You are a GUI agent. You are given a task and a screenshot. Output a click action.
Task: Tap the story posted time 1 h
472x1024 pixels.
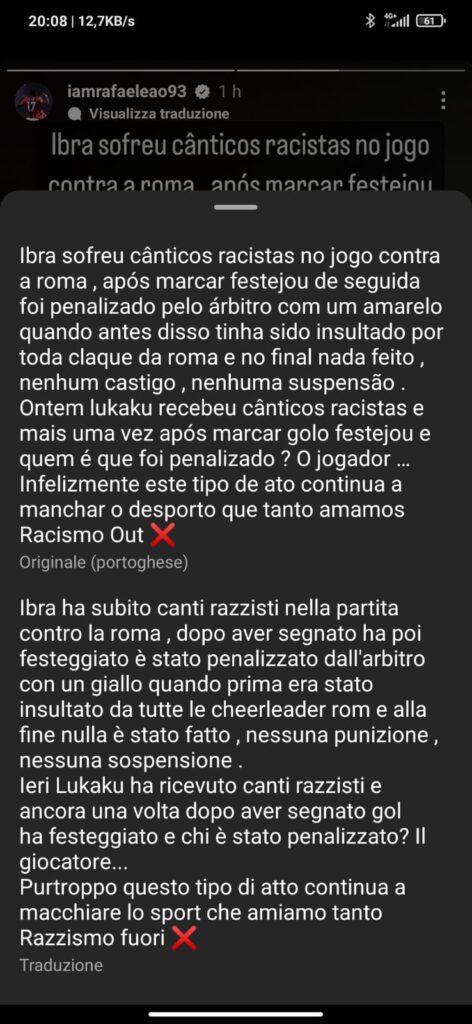click(x=230, y=92)
